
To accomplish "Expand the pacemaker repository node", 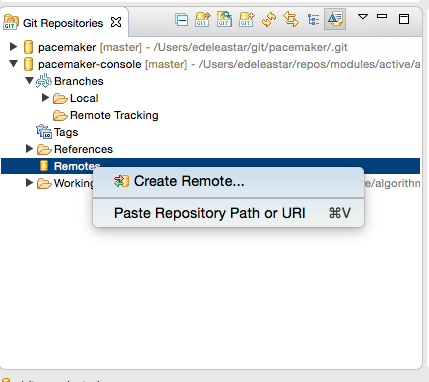I will (x=13, y=46).
